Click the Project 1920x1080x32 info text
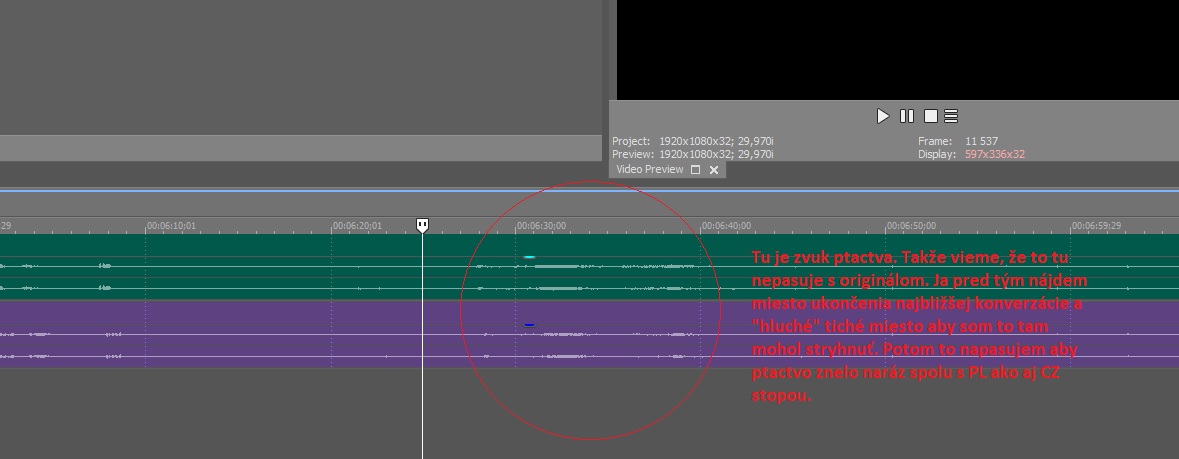 [693, 141]
